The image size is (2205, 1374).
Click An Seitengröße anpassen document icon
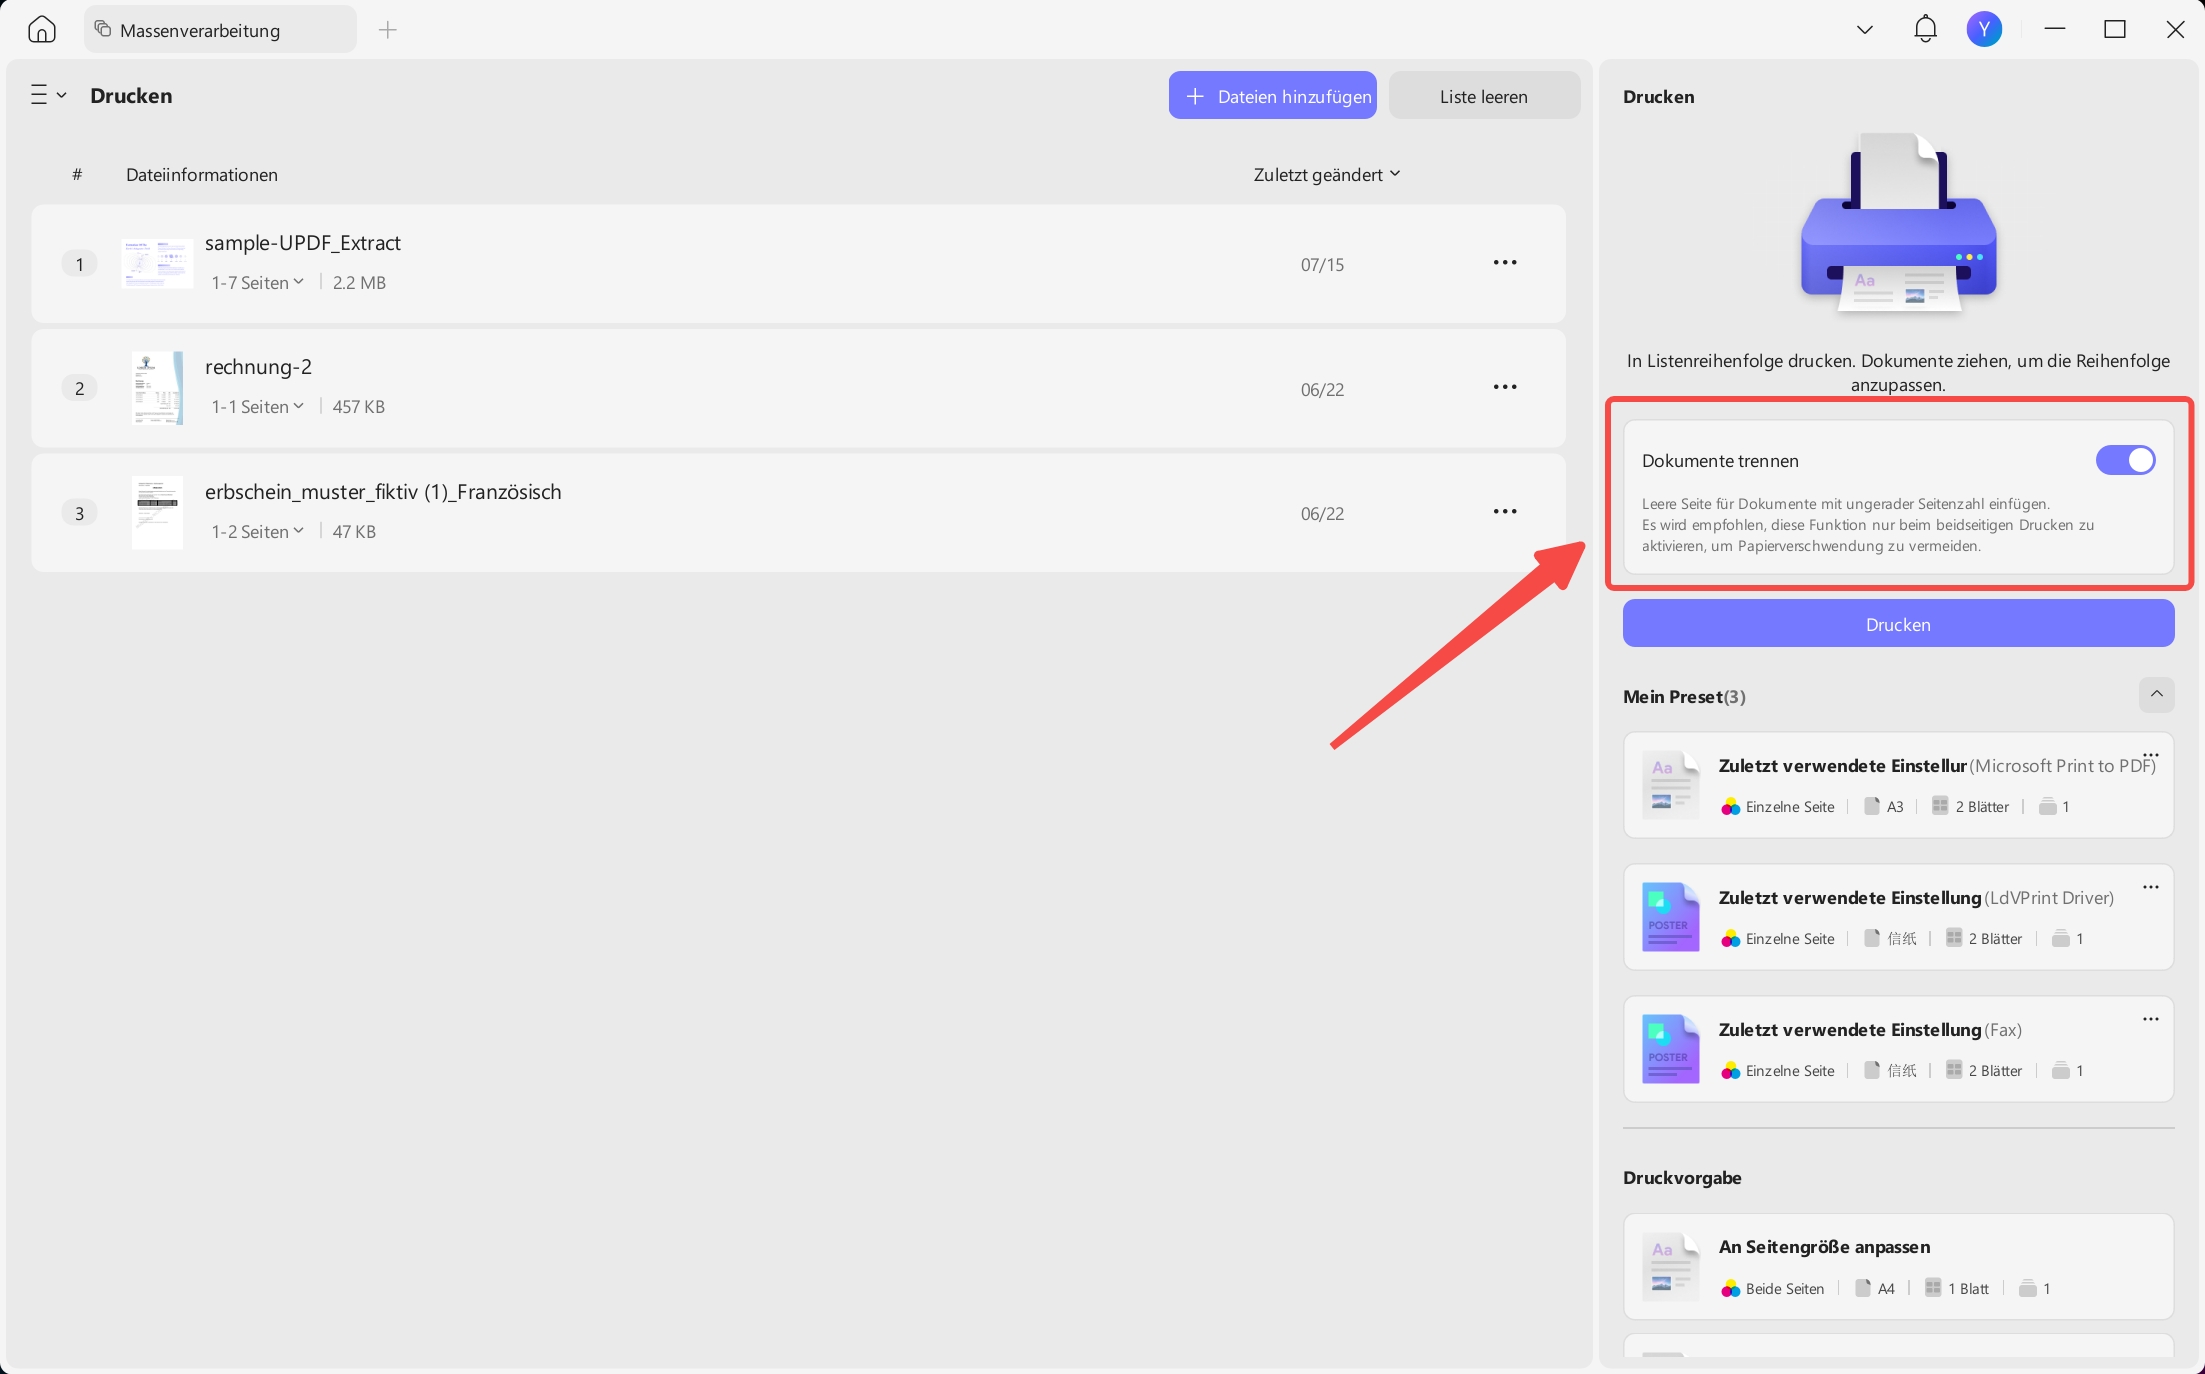[1670, 1267]
